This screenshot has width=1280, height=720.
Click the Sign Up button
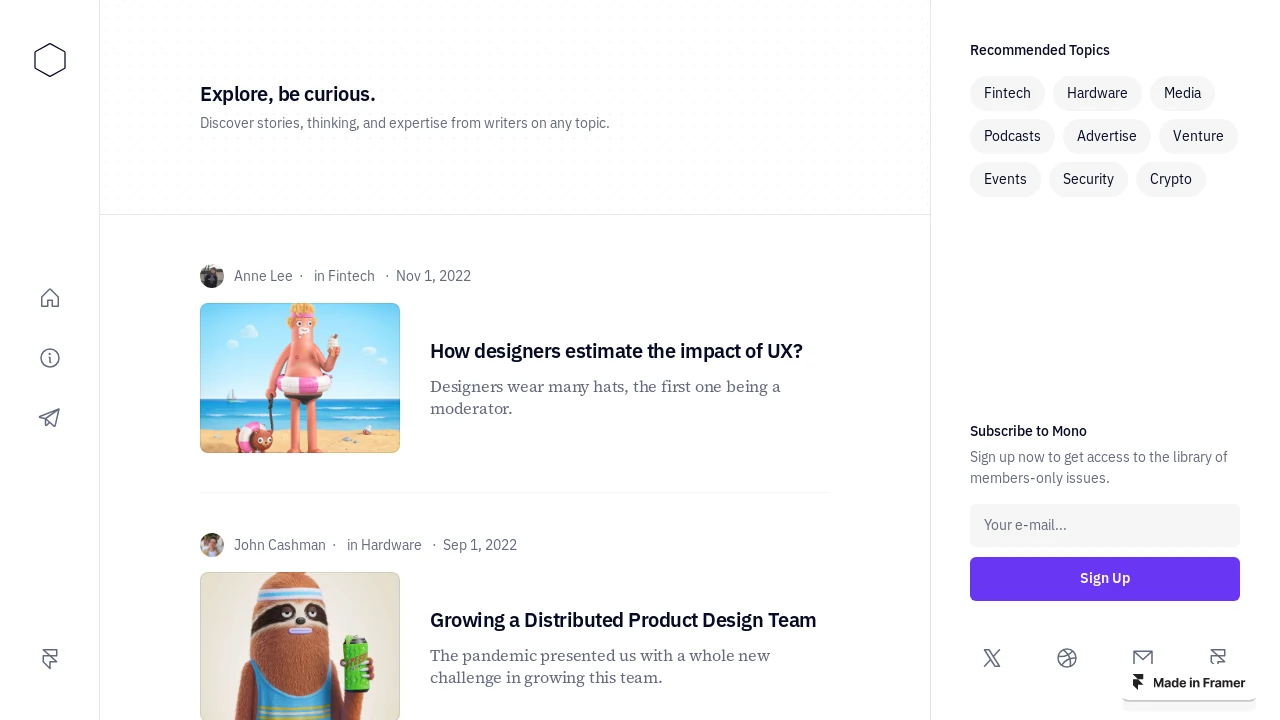click(1105, 579)
